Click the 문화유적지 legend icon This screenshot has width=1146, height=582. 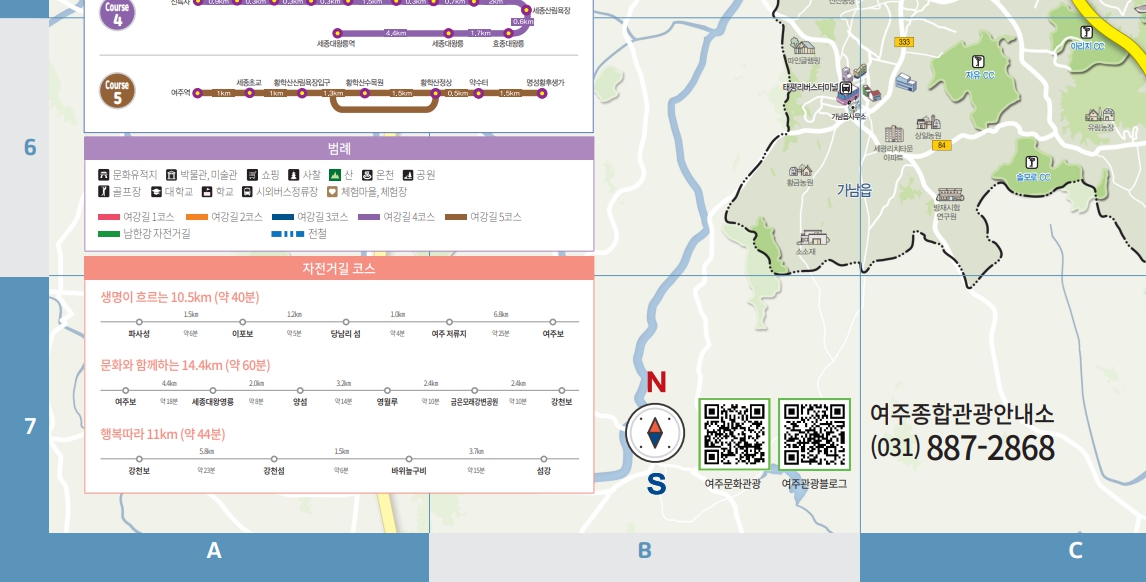point(104,175)
